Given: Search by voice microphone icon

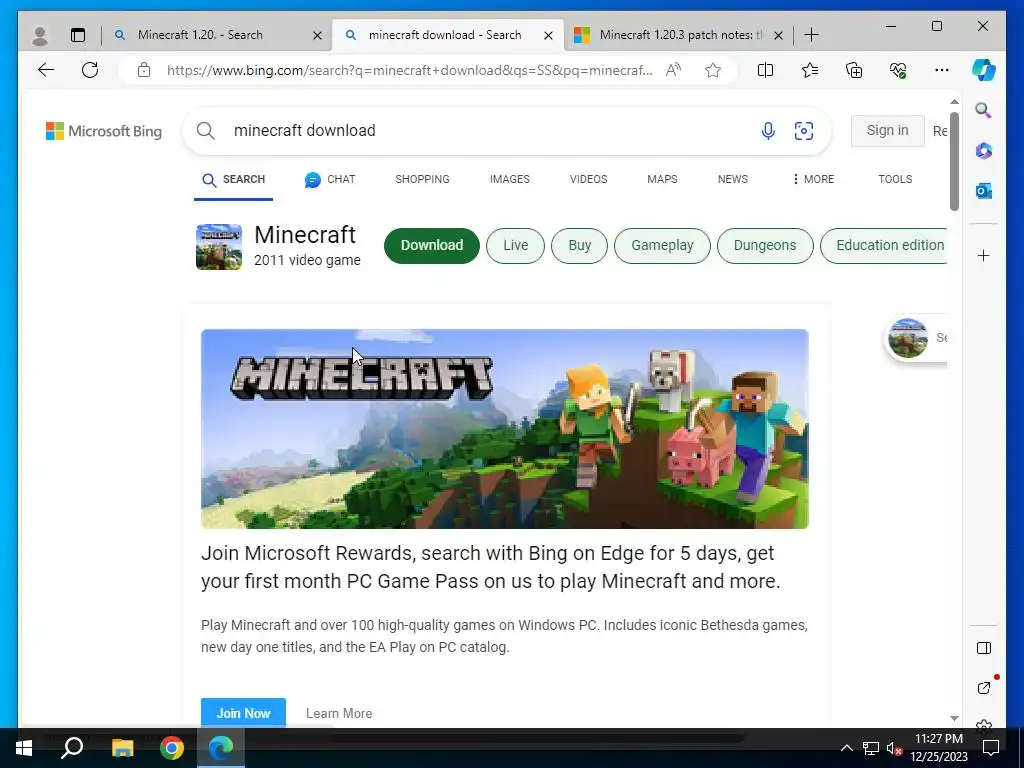Looking at the screenshot, I should point(768,131).
